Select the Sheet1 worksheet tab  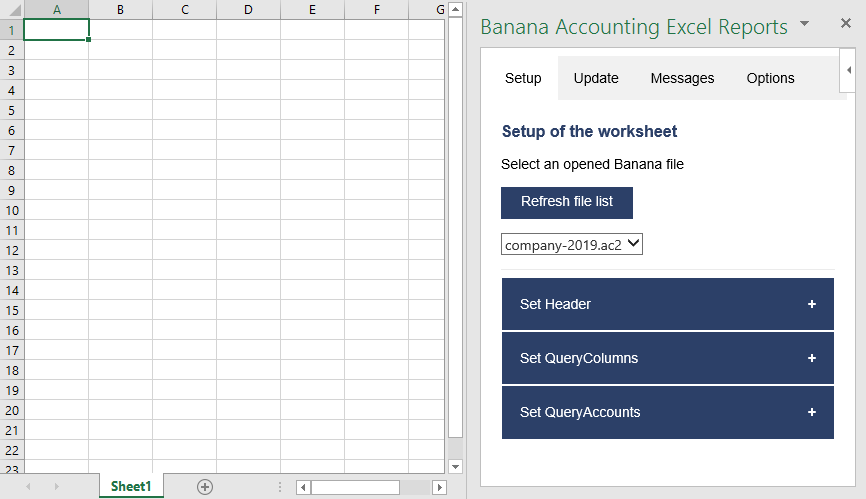[x=131, y=487]
